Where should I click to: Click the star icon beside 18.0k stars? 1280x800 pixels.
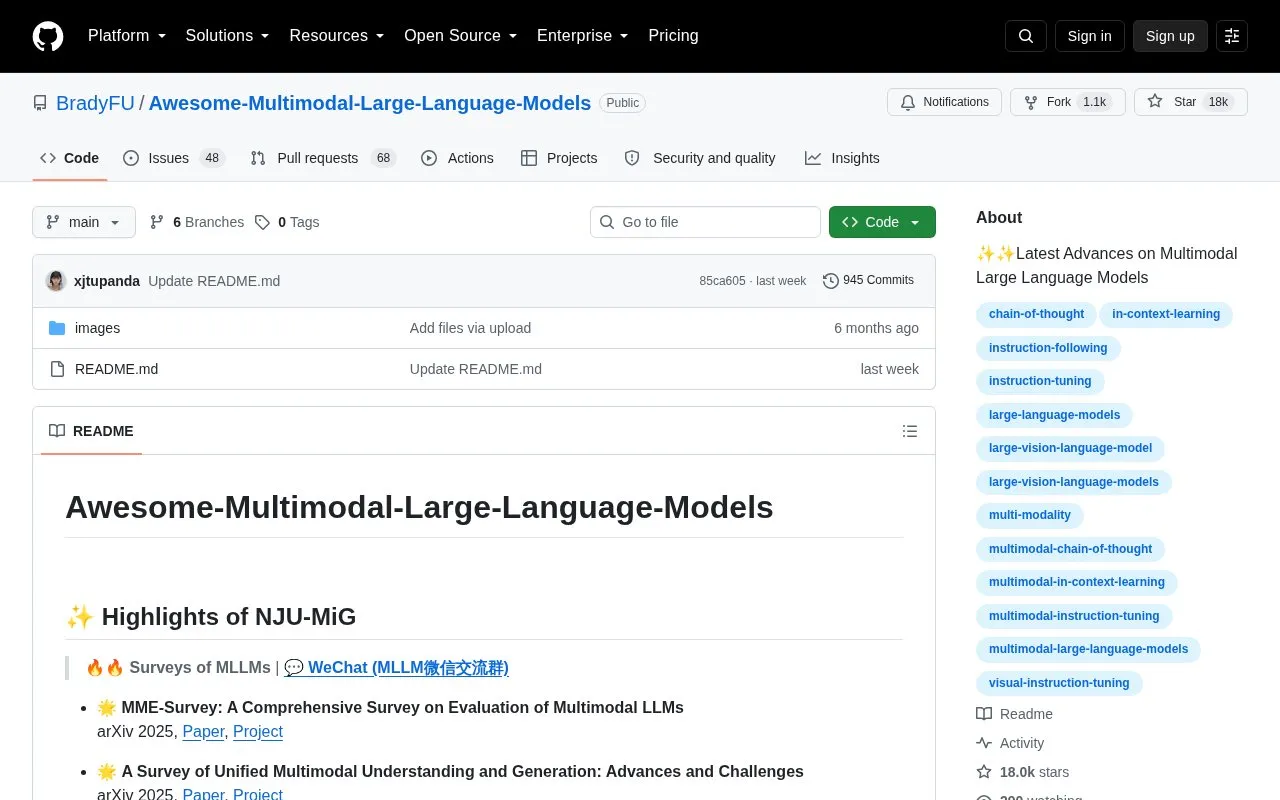[x=984, y=772]
